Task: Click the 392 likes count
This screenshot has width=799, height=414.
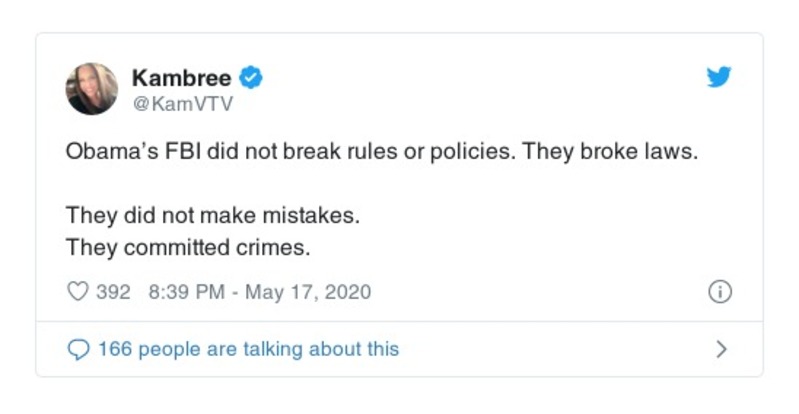Action: coord(113,292)
